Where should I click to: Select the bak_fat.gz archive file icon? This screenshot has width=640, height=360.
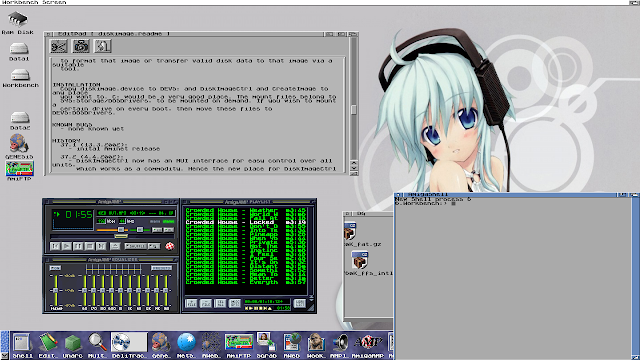(x=350, y=231)
